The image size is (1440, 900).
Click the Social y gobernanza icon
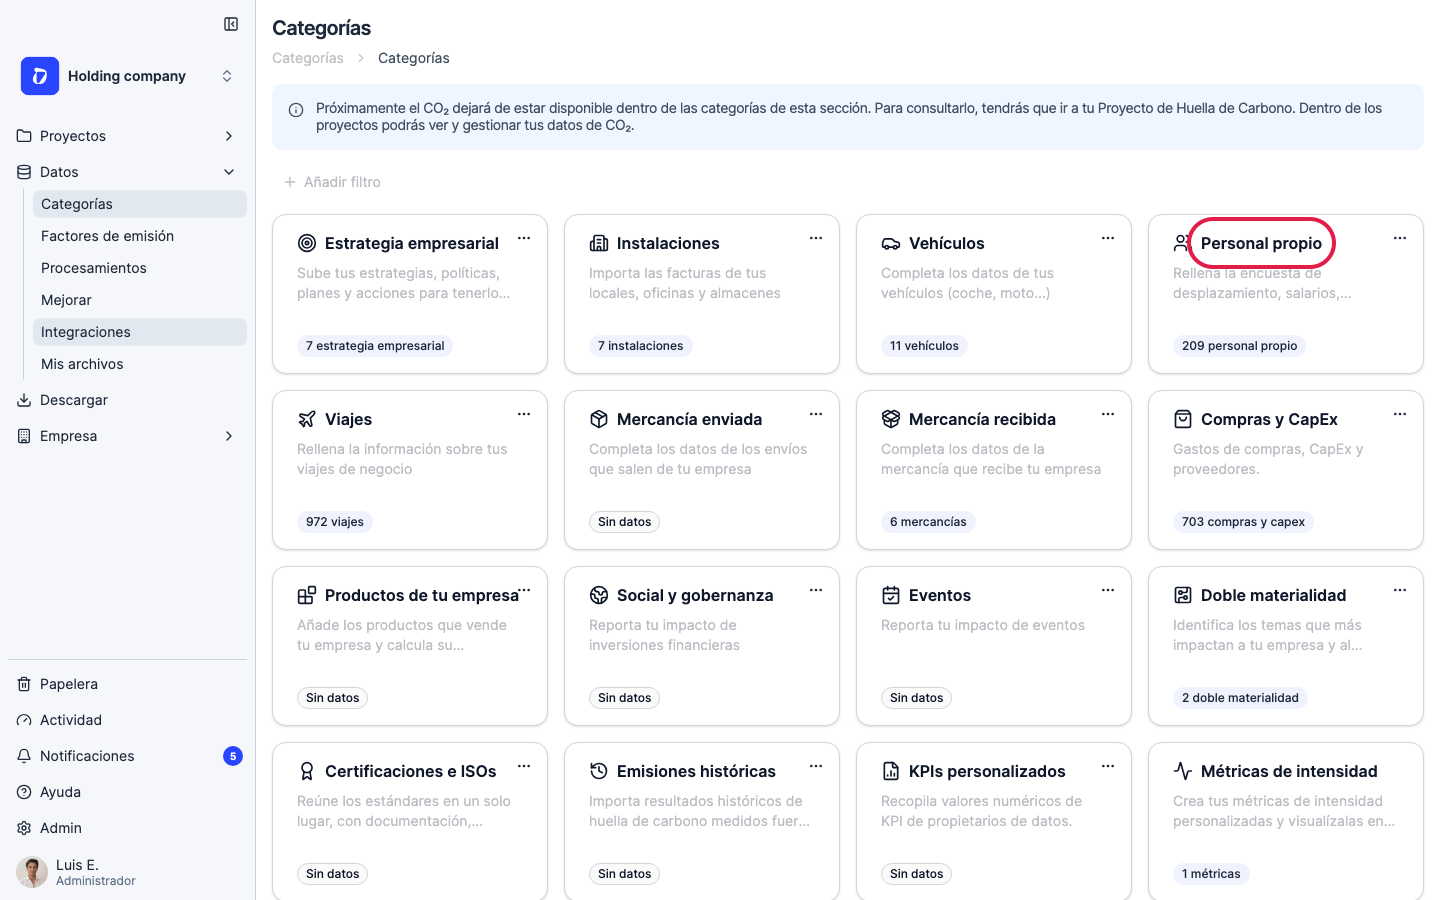tap(599, 595)
